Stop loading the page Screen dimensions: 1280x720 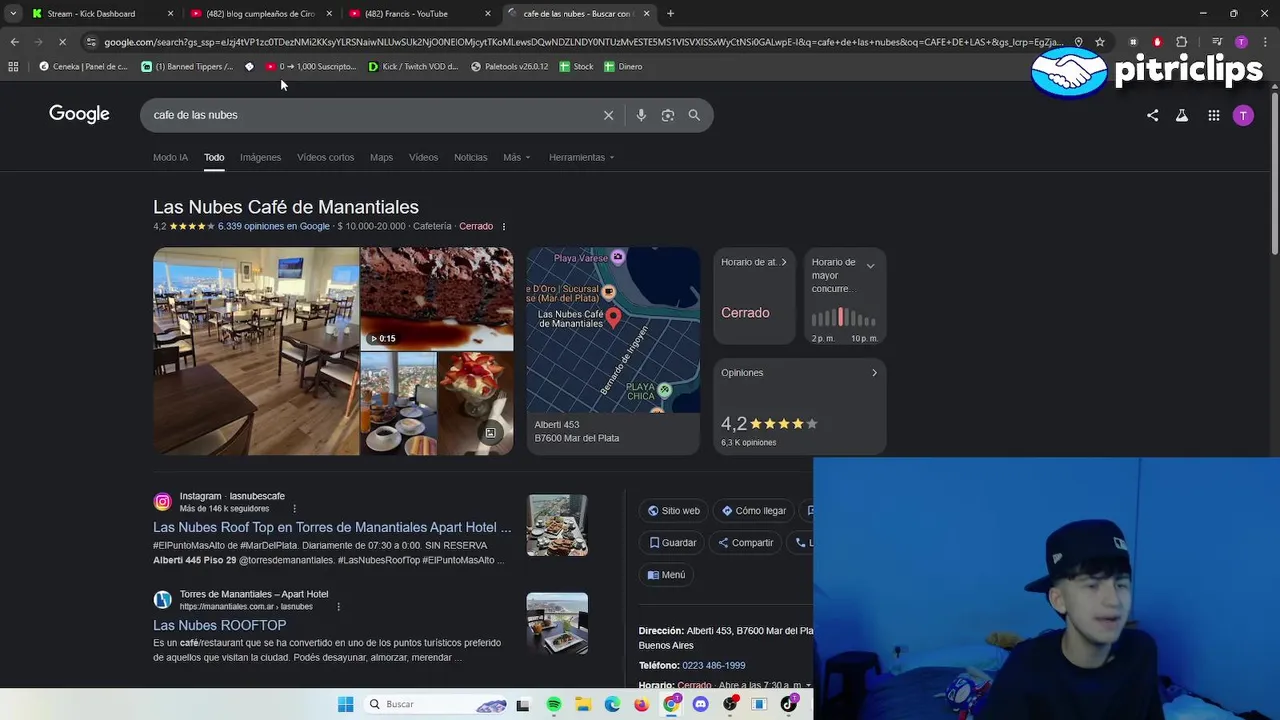coord(62,42)
